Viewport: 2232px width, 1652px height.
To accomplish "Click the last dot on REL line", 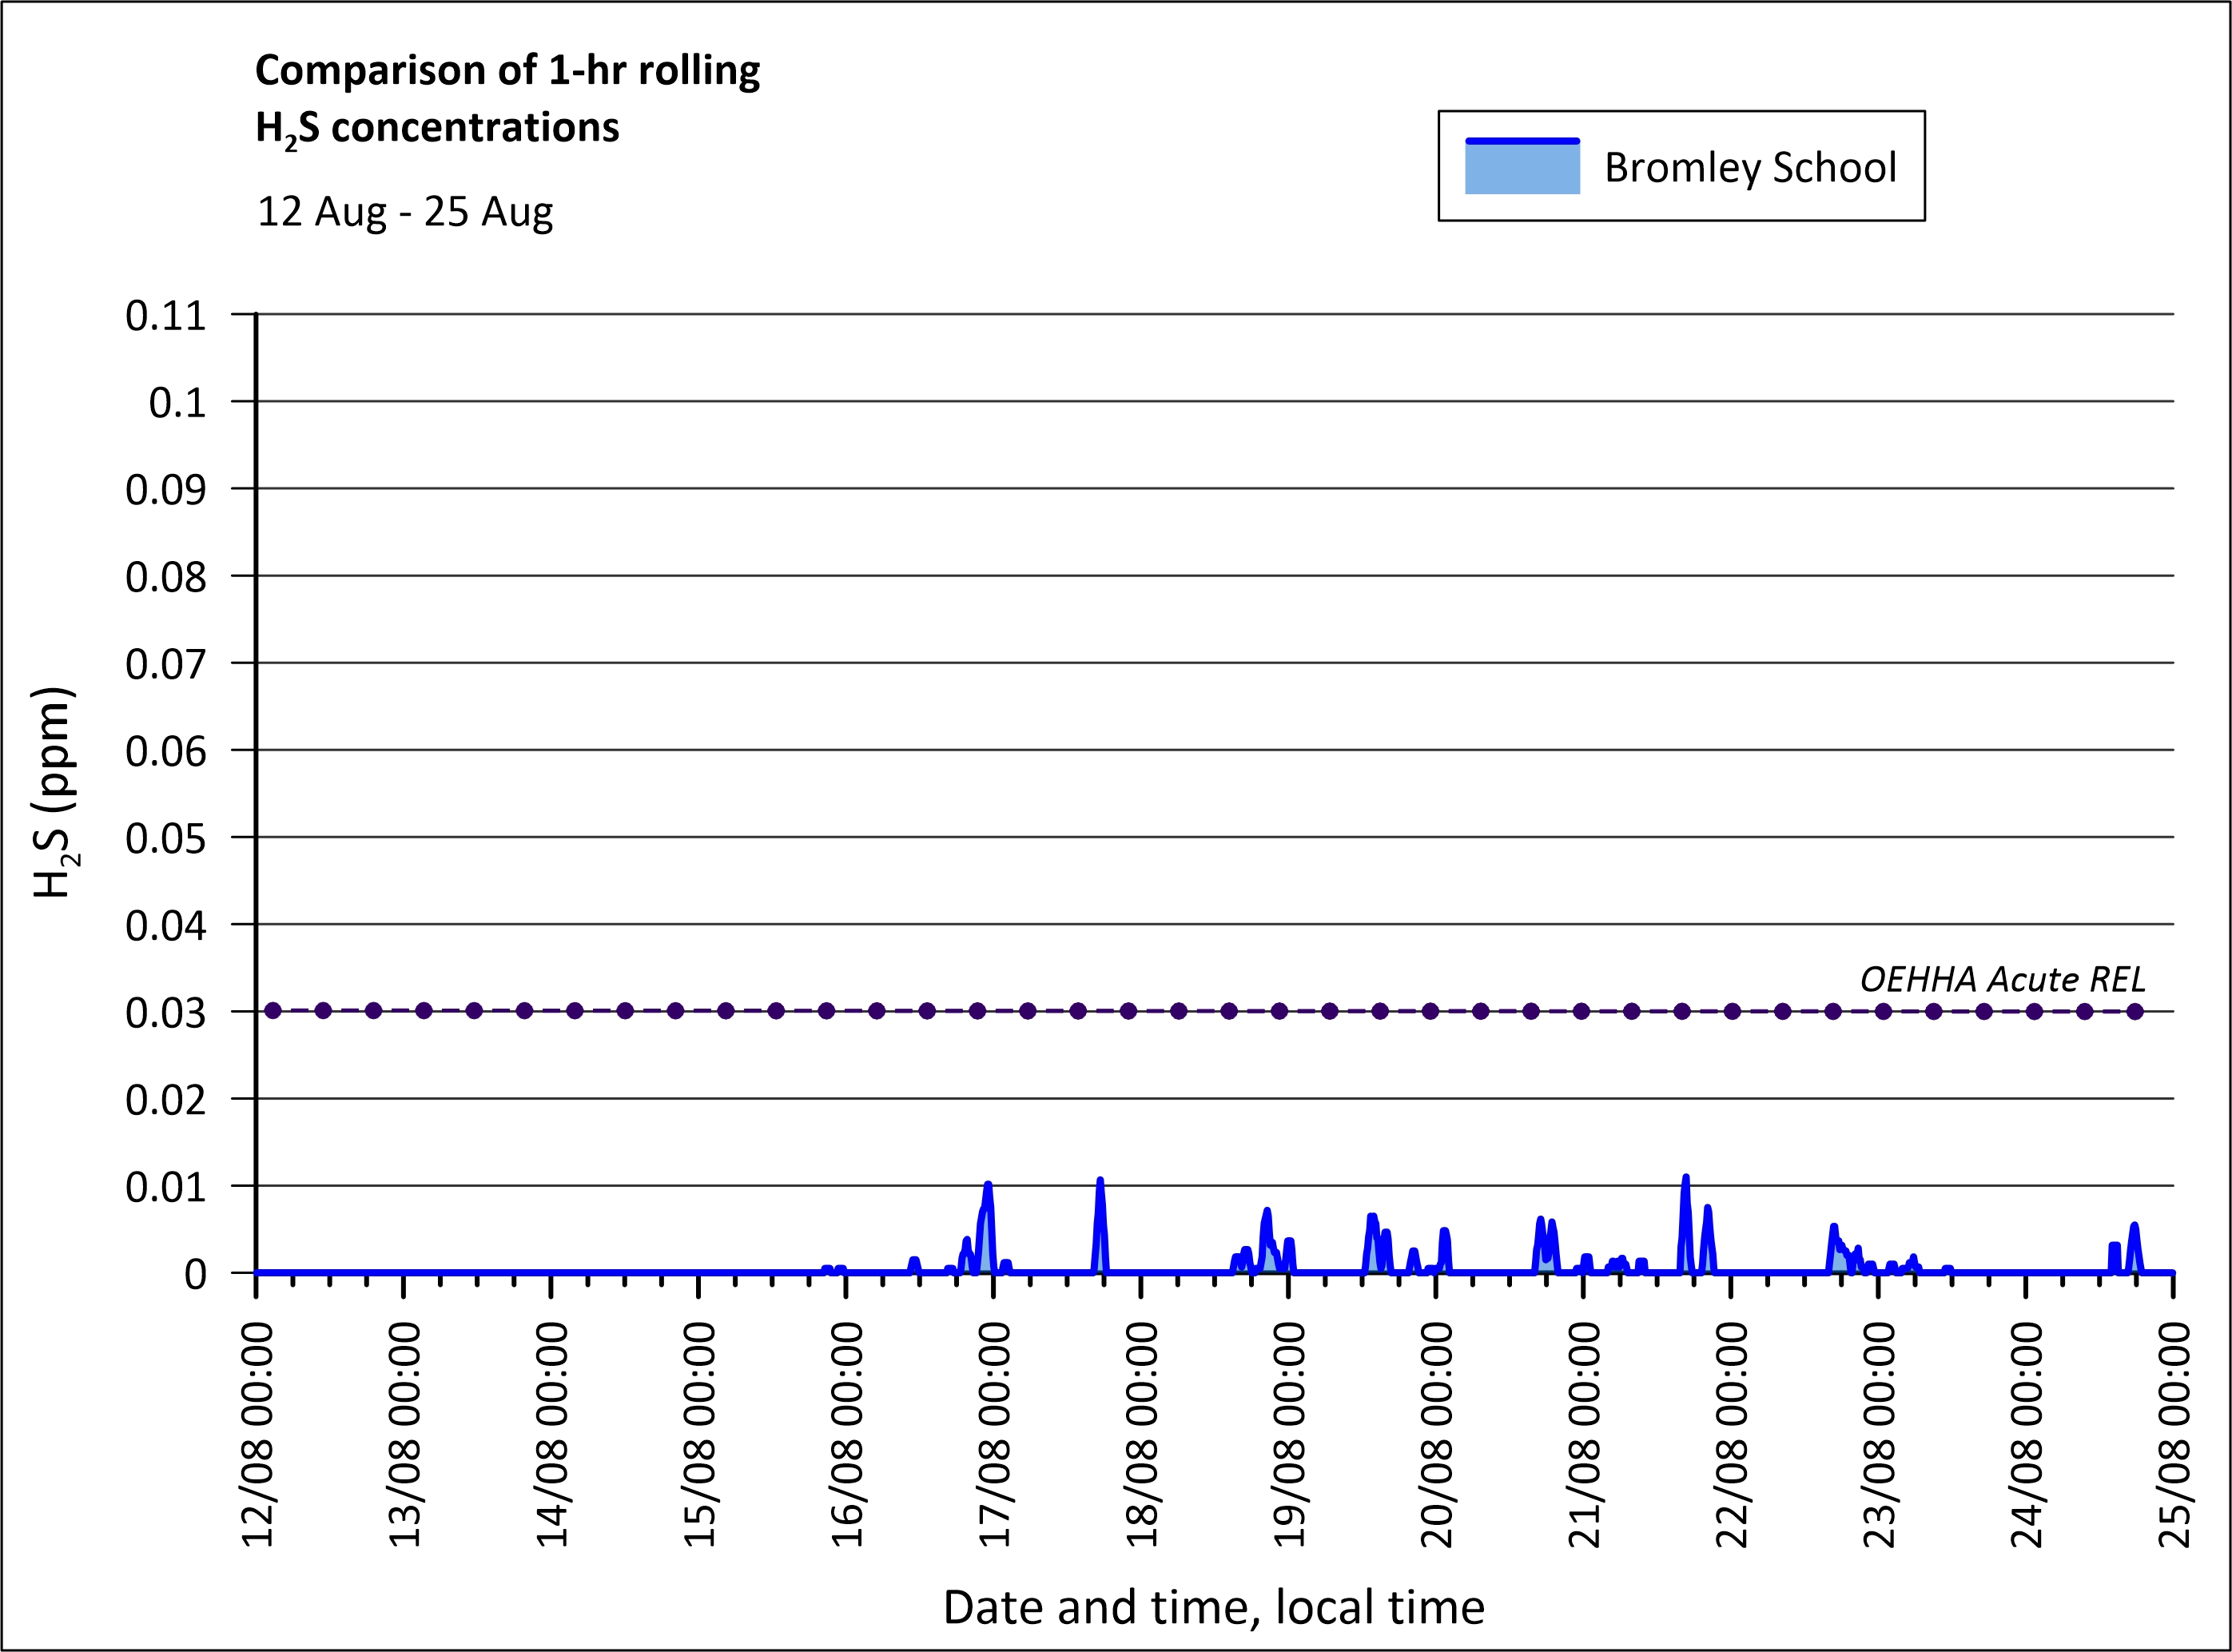I will [x=2135, y=1011].
